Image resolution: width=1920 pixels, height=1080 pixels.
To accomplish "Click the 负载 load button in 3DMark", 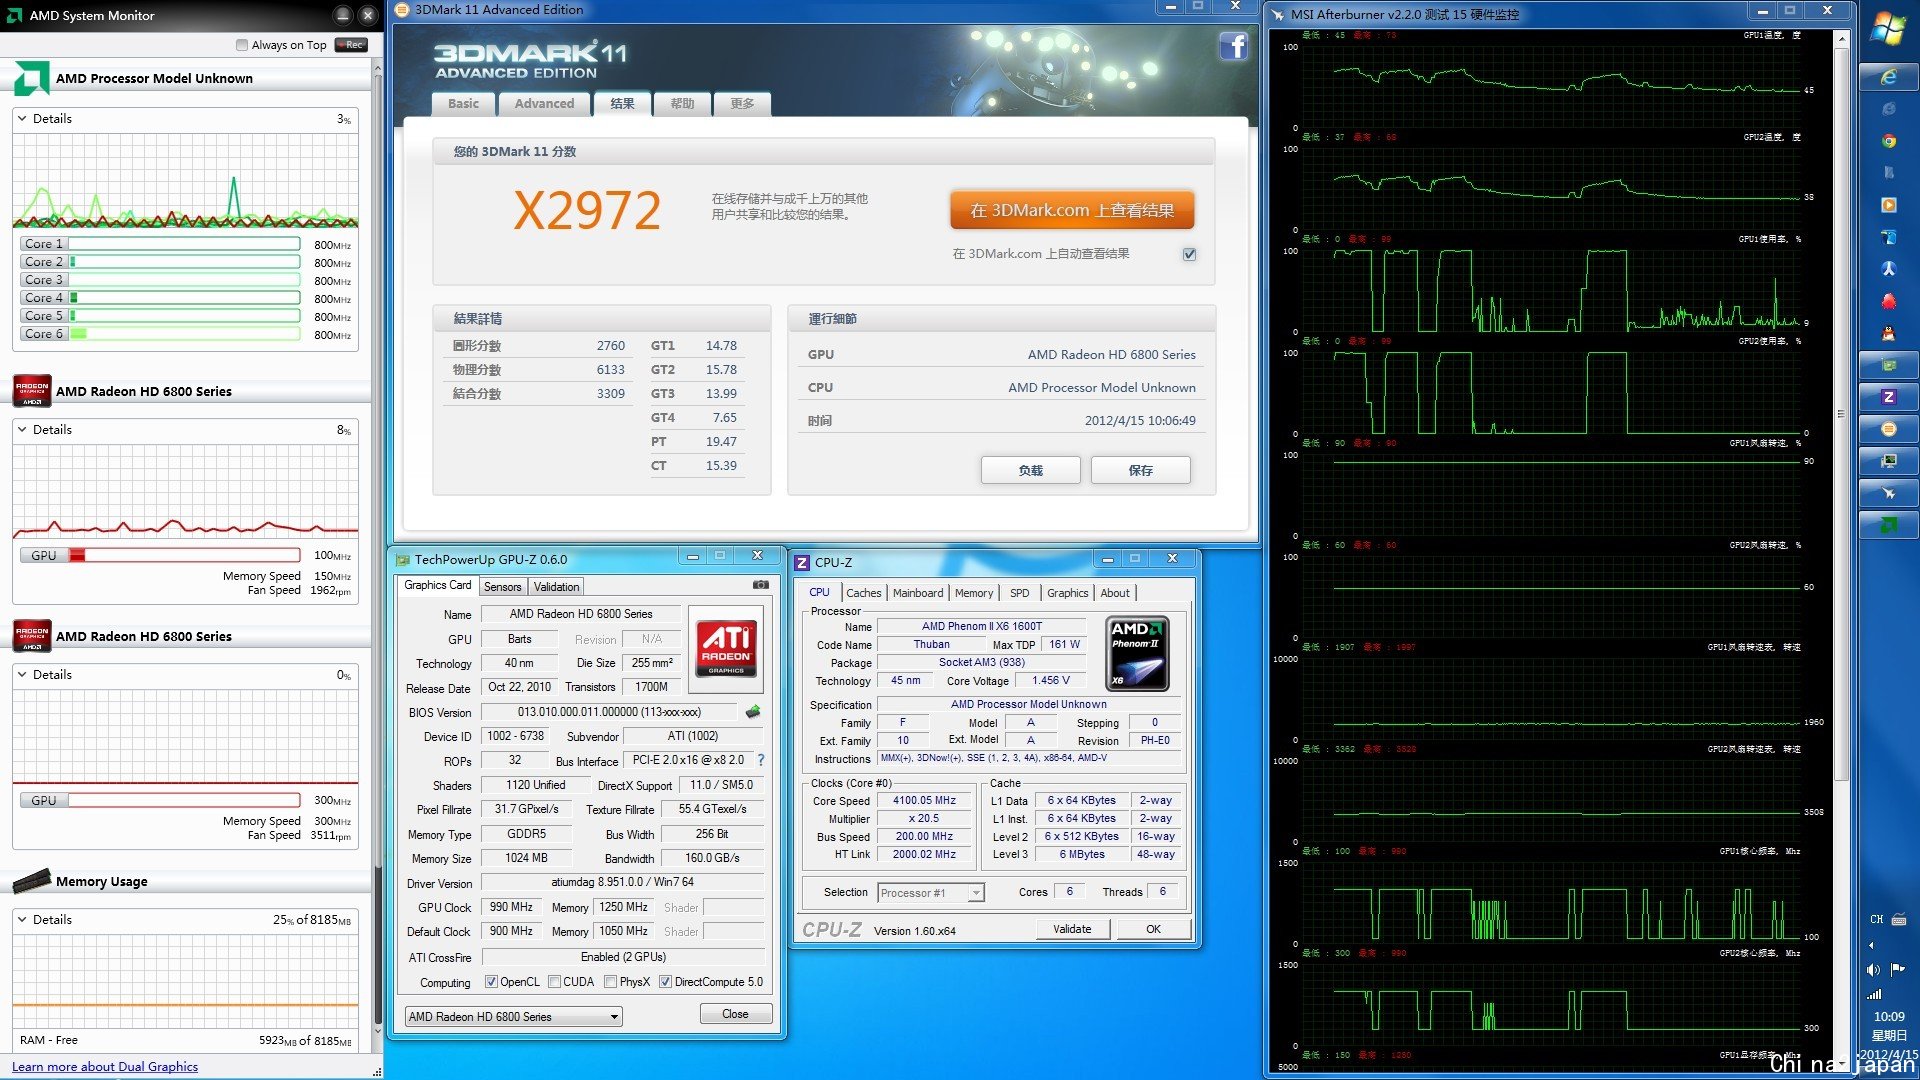I will 1030,470.
